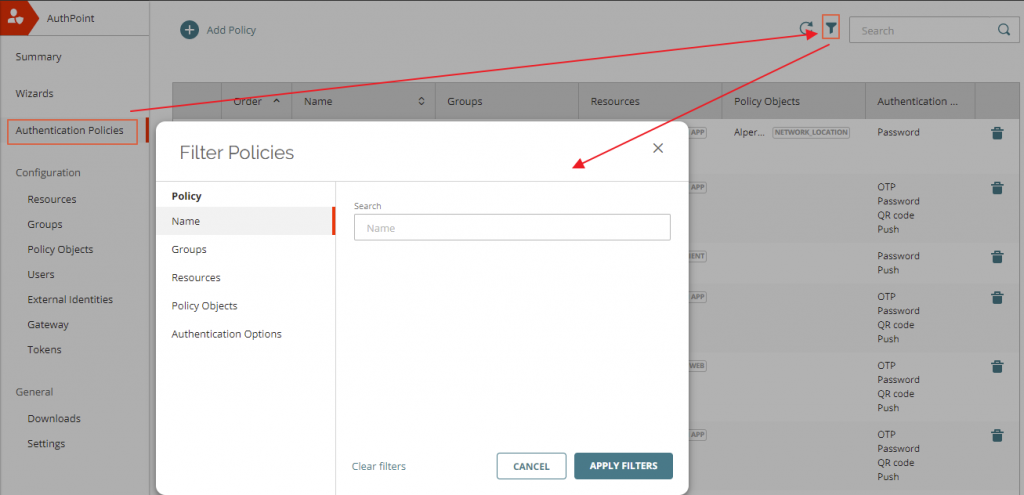
Task: Select the Groups filter category
Action: point(189,249)
